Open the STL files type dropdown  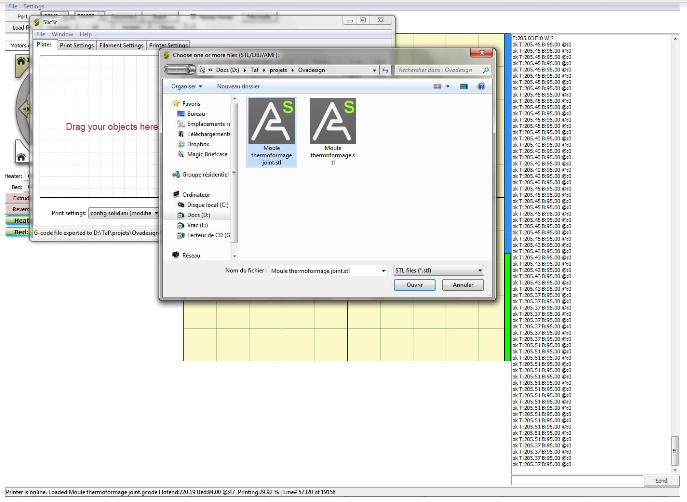(x=437, y=270)
